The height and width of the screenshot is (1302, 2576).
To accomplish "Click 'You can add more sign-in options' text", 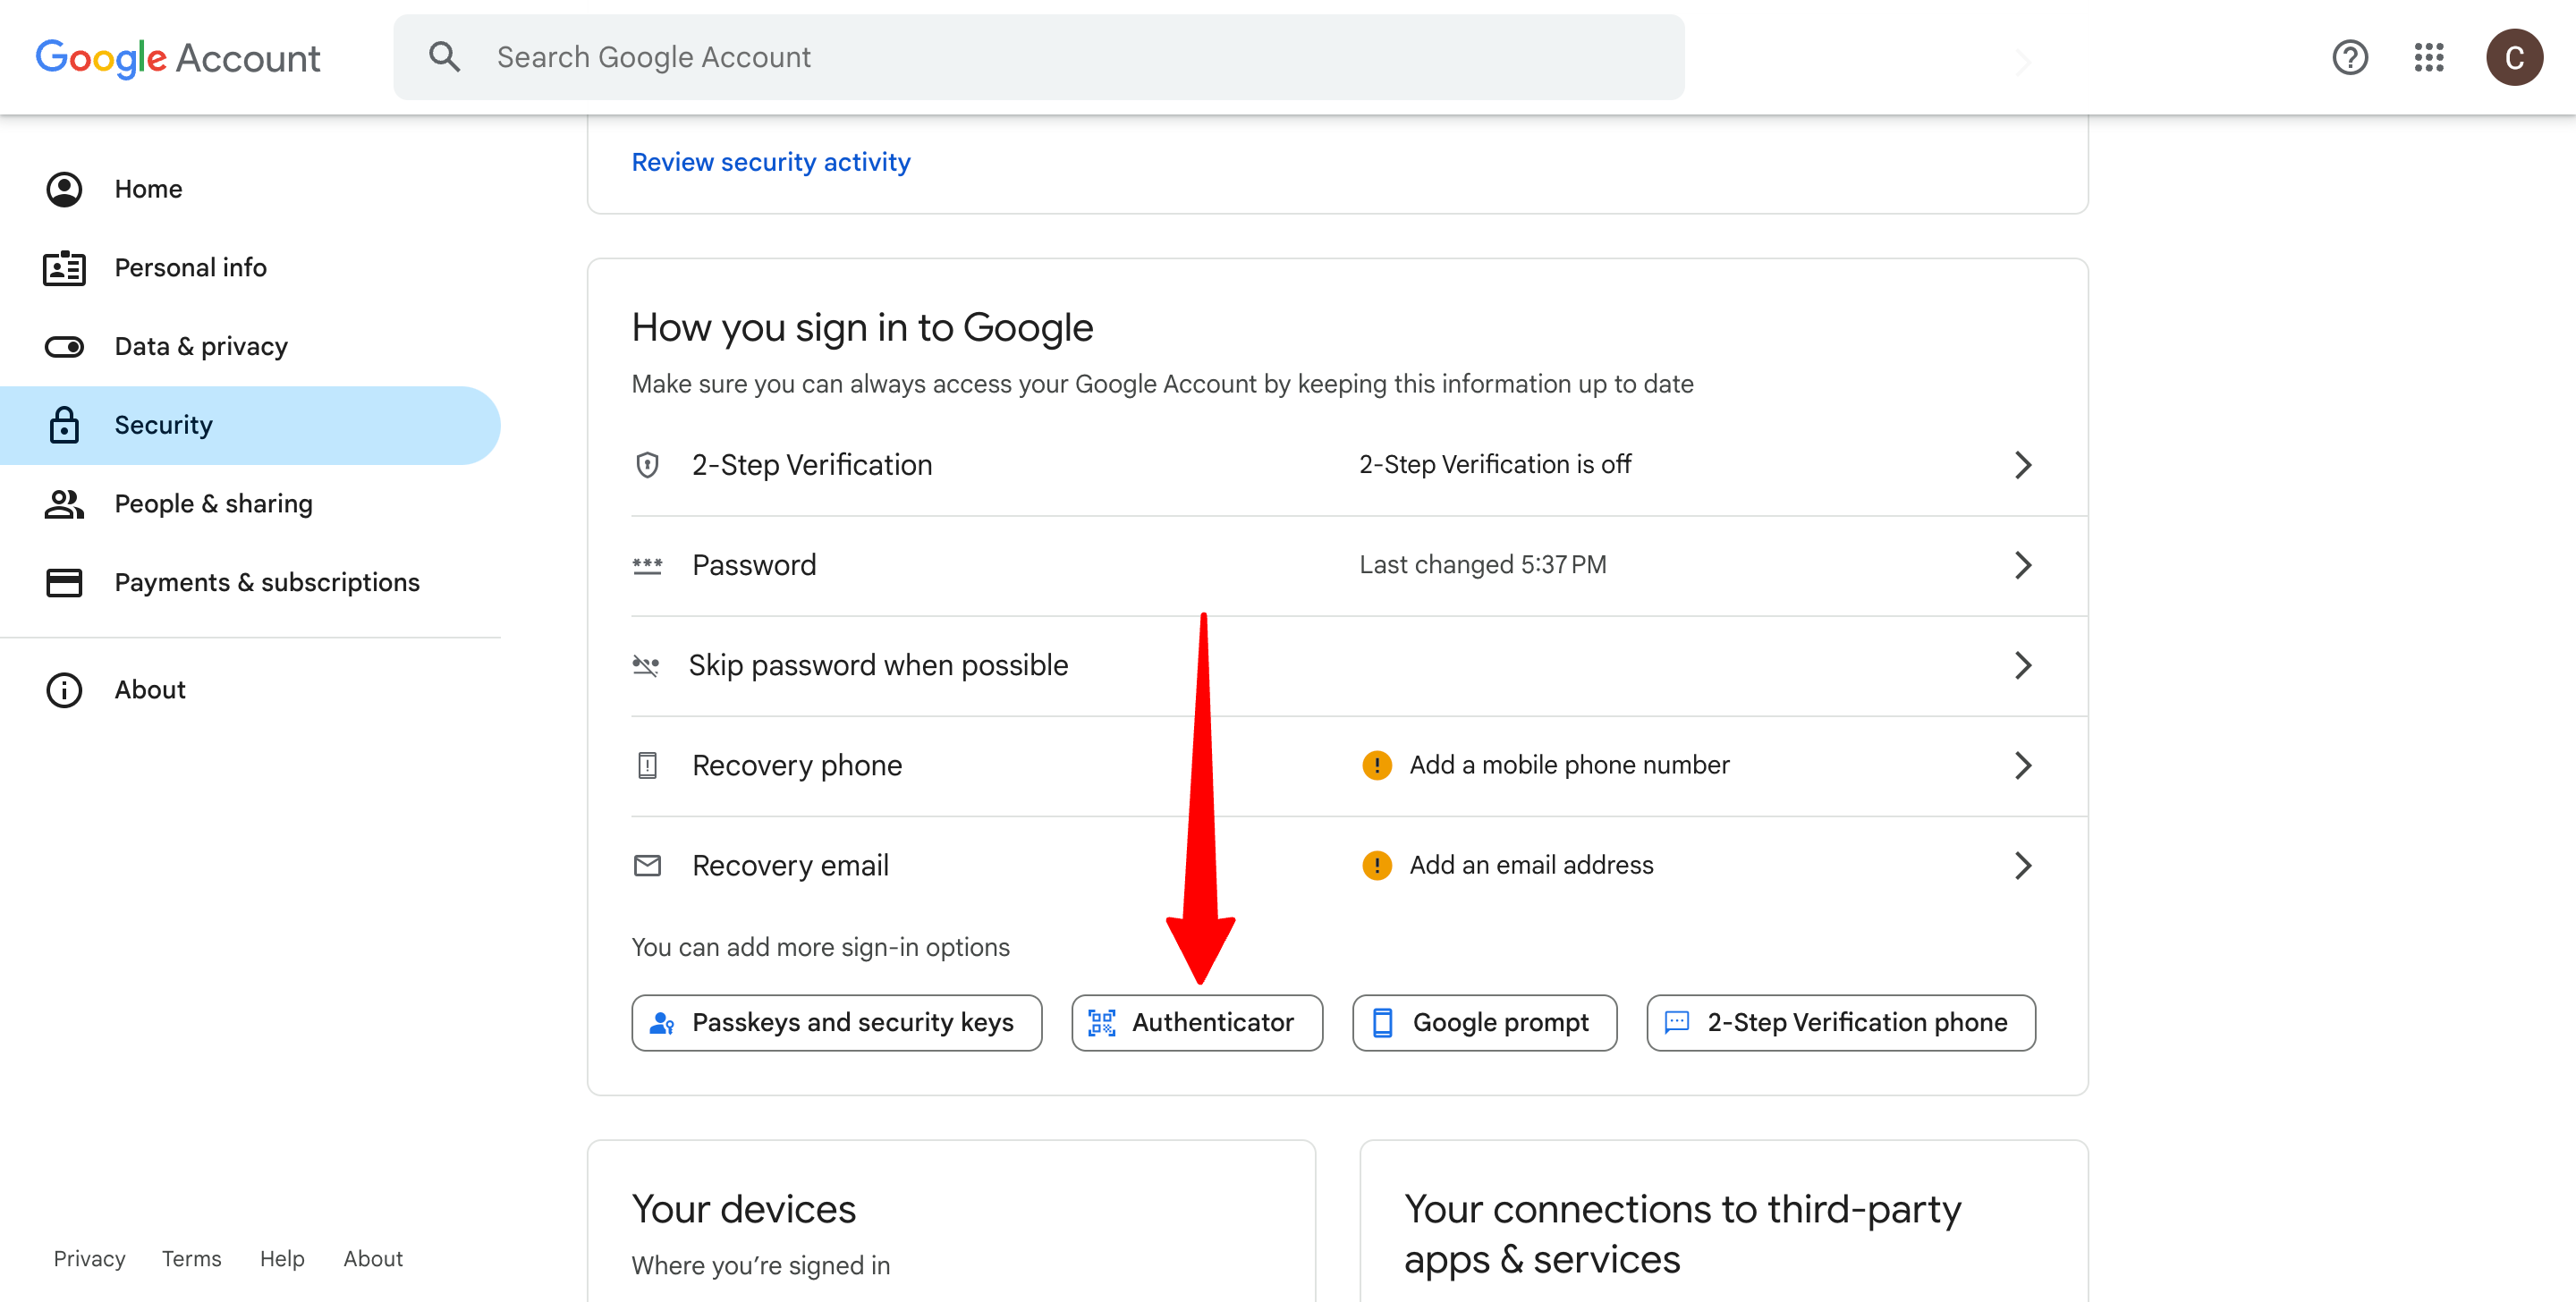I will [821, 947].
